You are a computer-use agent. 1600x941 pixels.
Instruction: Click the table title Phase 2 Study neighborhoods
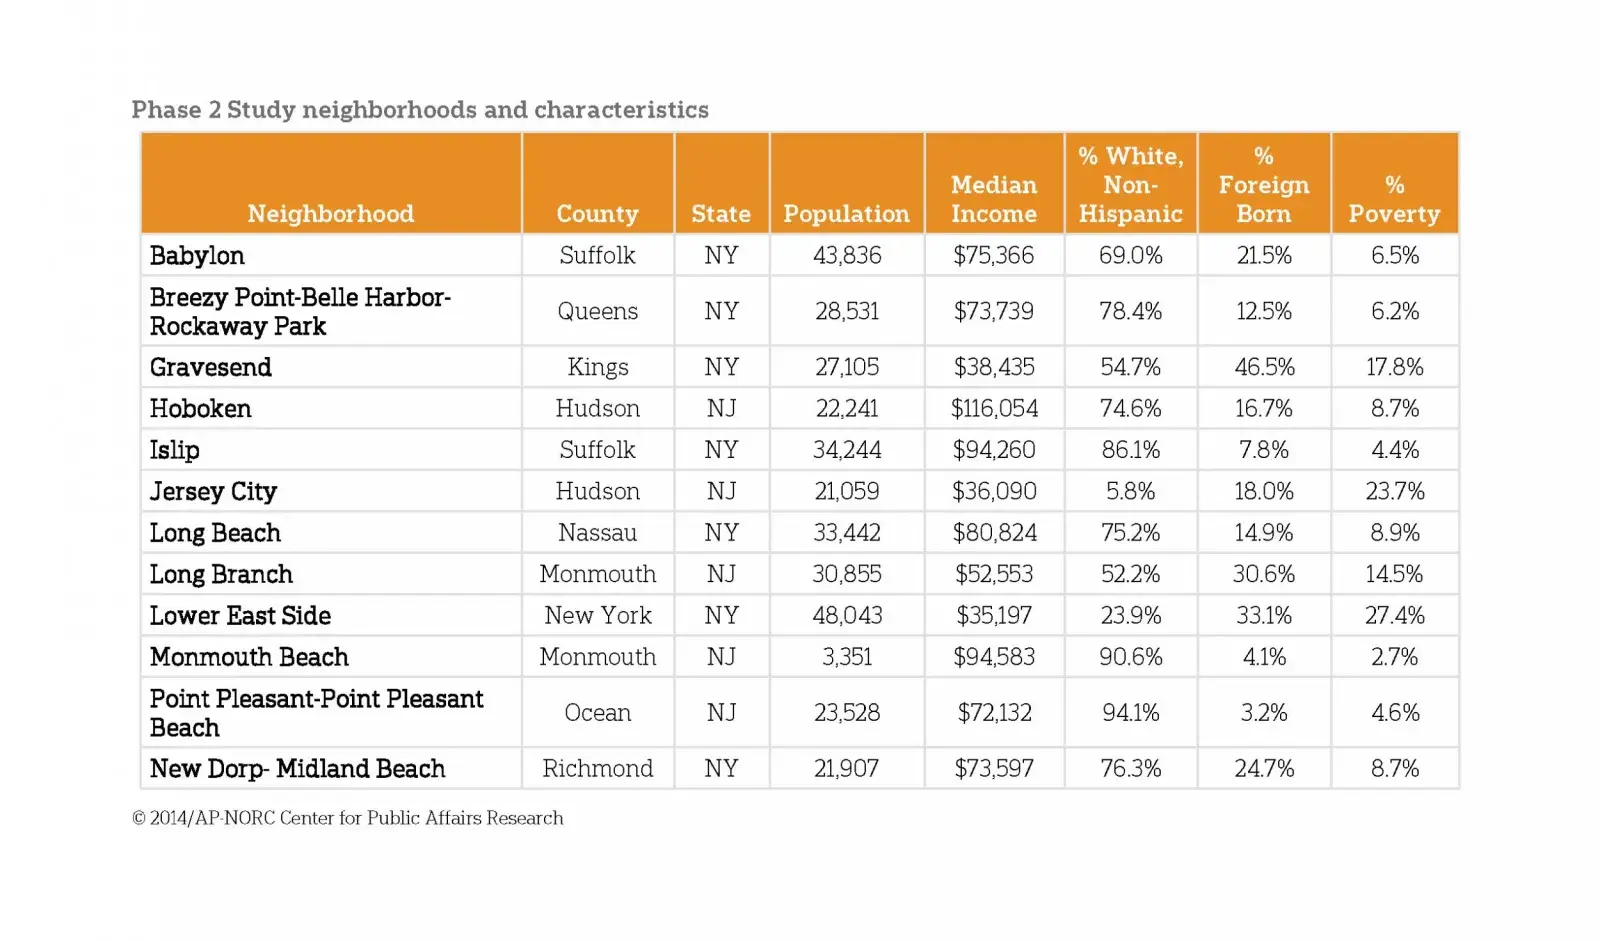point(420,110)
